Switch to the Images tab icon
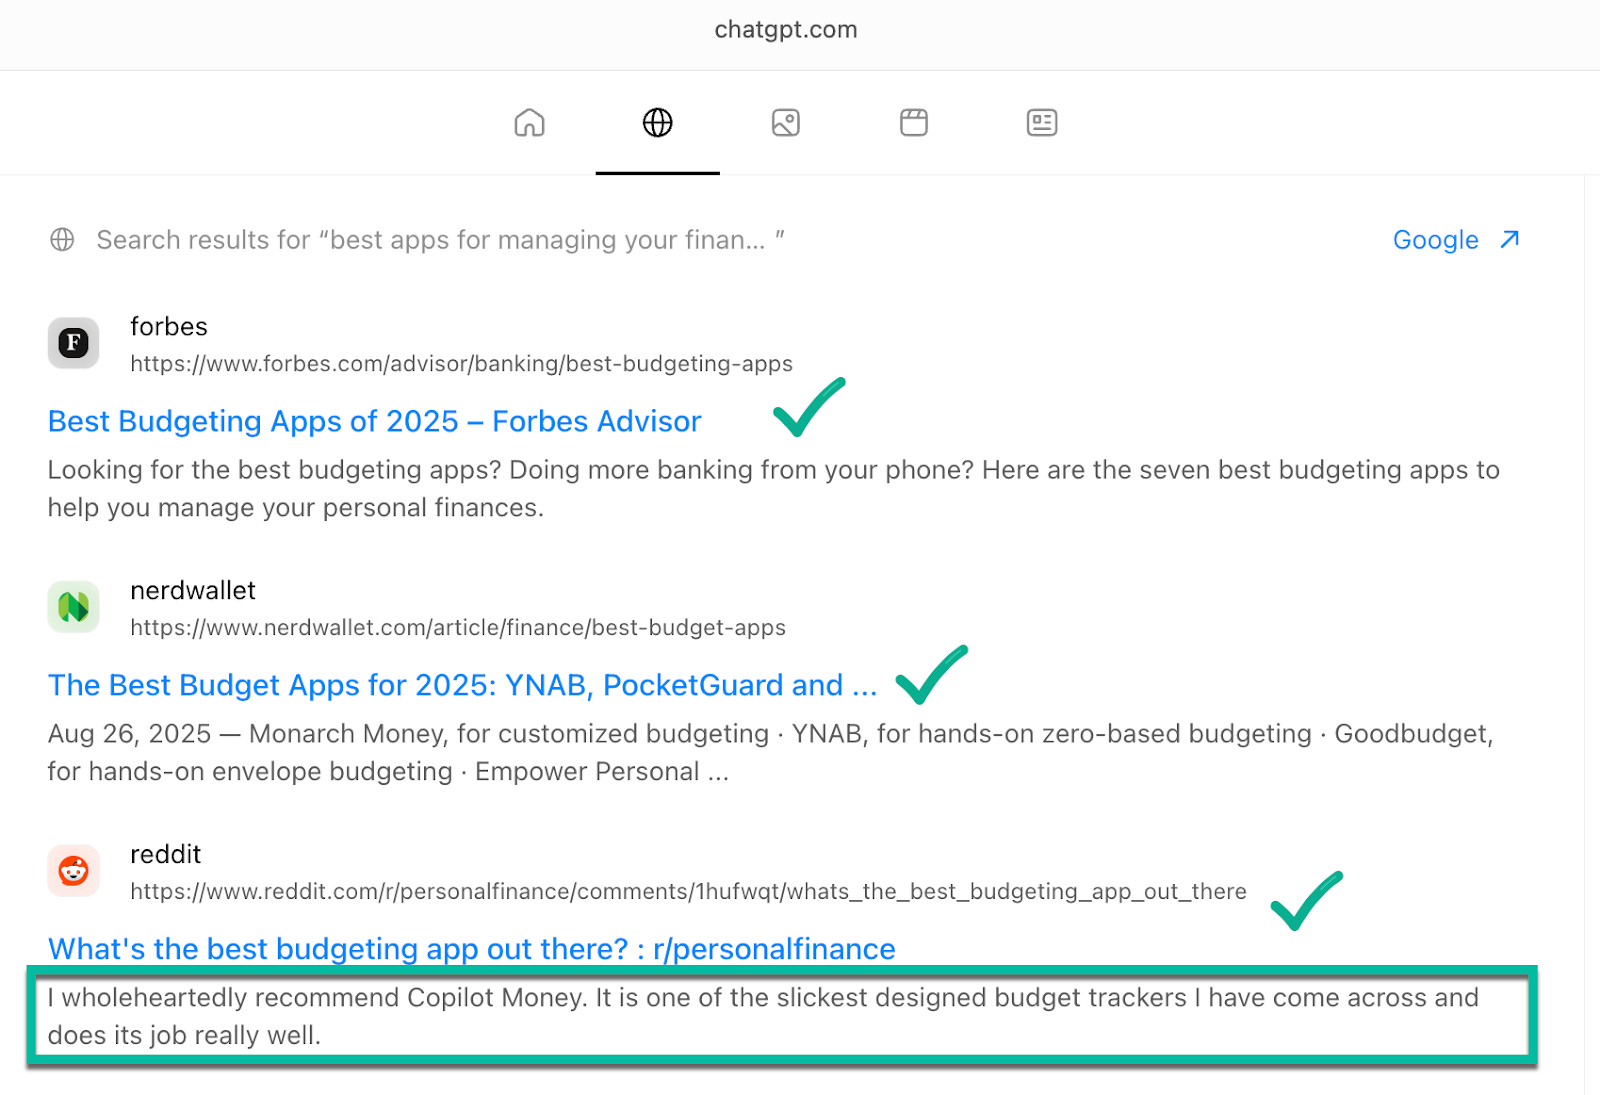The height and width of the screenshot is (1095, 1600). 786,123
